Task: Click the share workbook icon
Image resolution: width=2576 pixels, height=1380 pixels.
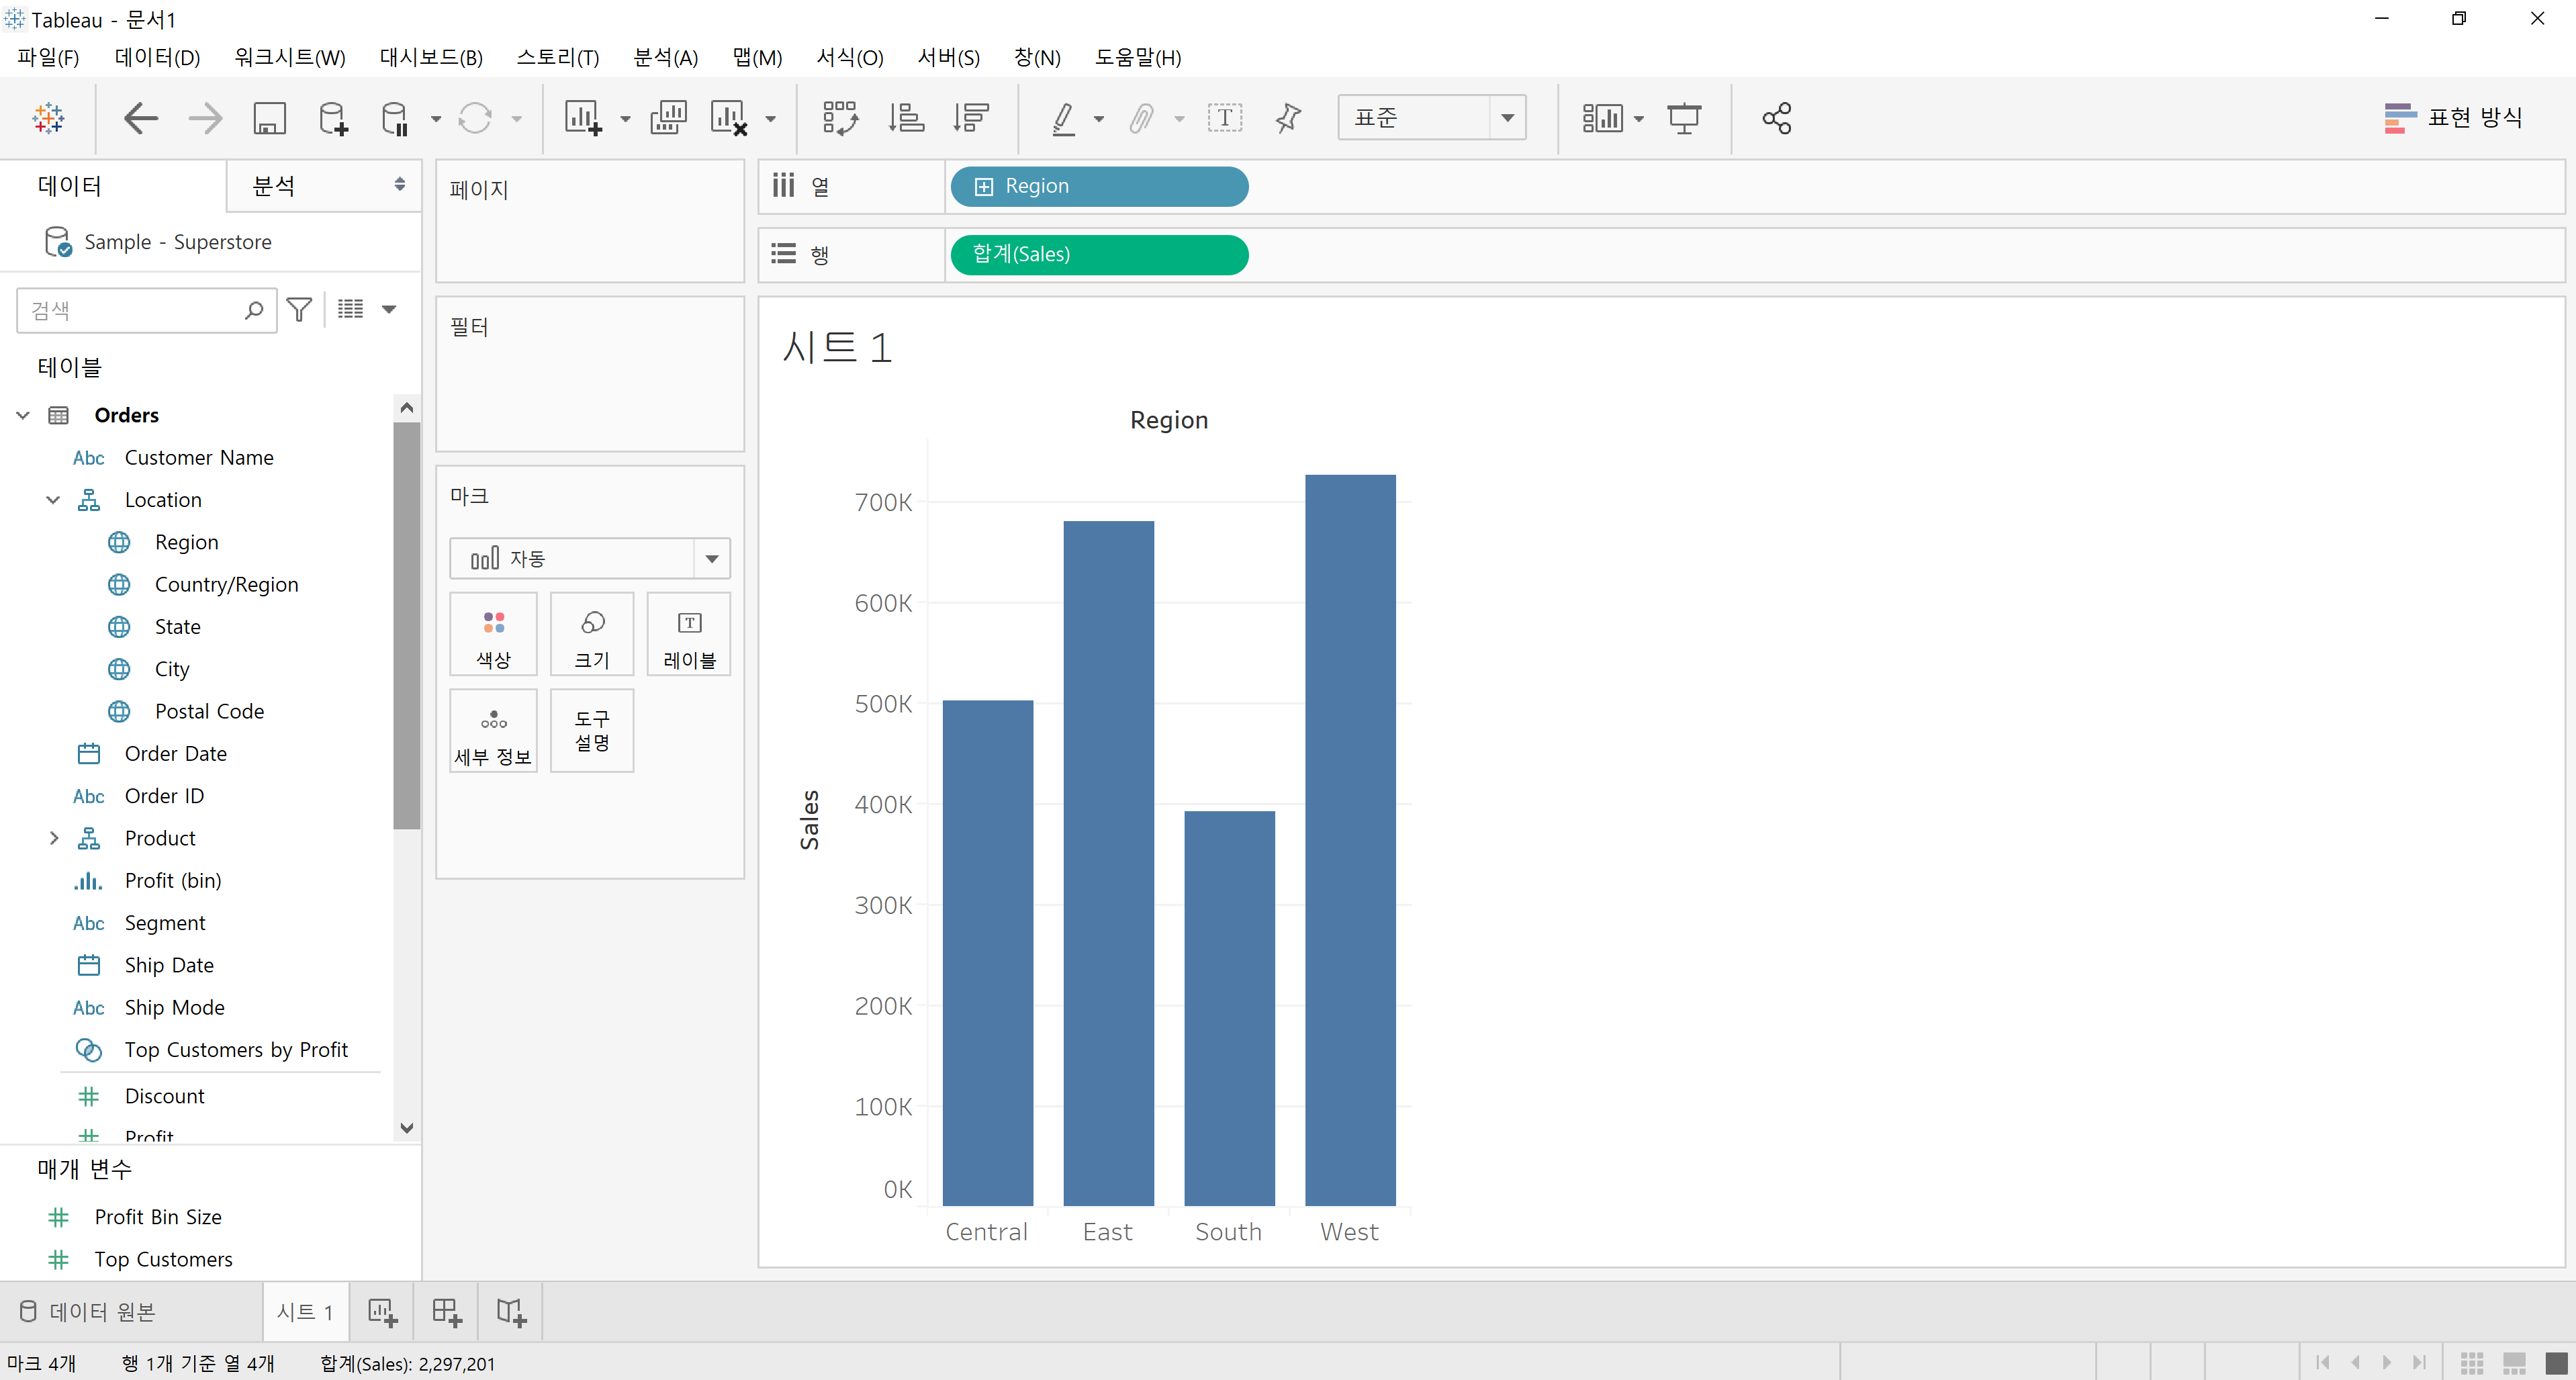Action: pos(1776,118)
